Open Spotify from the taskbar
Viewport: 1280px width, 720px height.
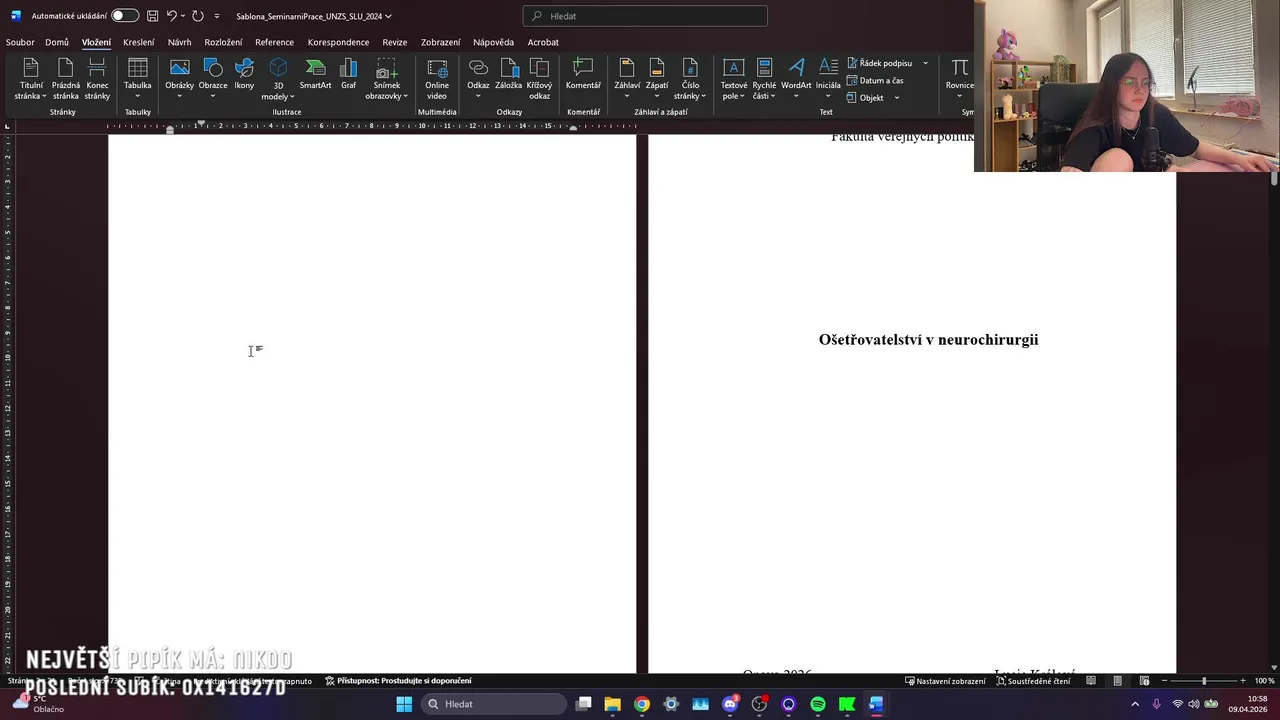[x=818, y=704]
